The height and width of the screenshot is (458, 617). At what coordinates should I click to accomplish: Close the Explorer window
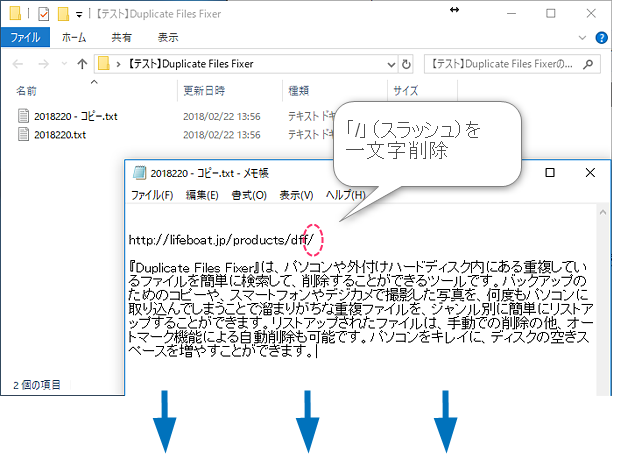[x=591, y=13]
